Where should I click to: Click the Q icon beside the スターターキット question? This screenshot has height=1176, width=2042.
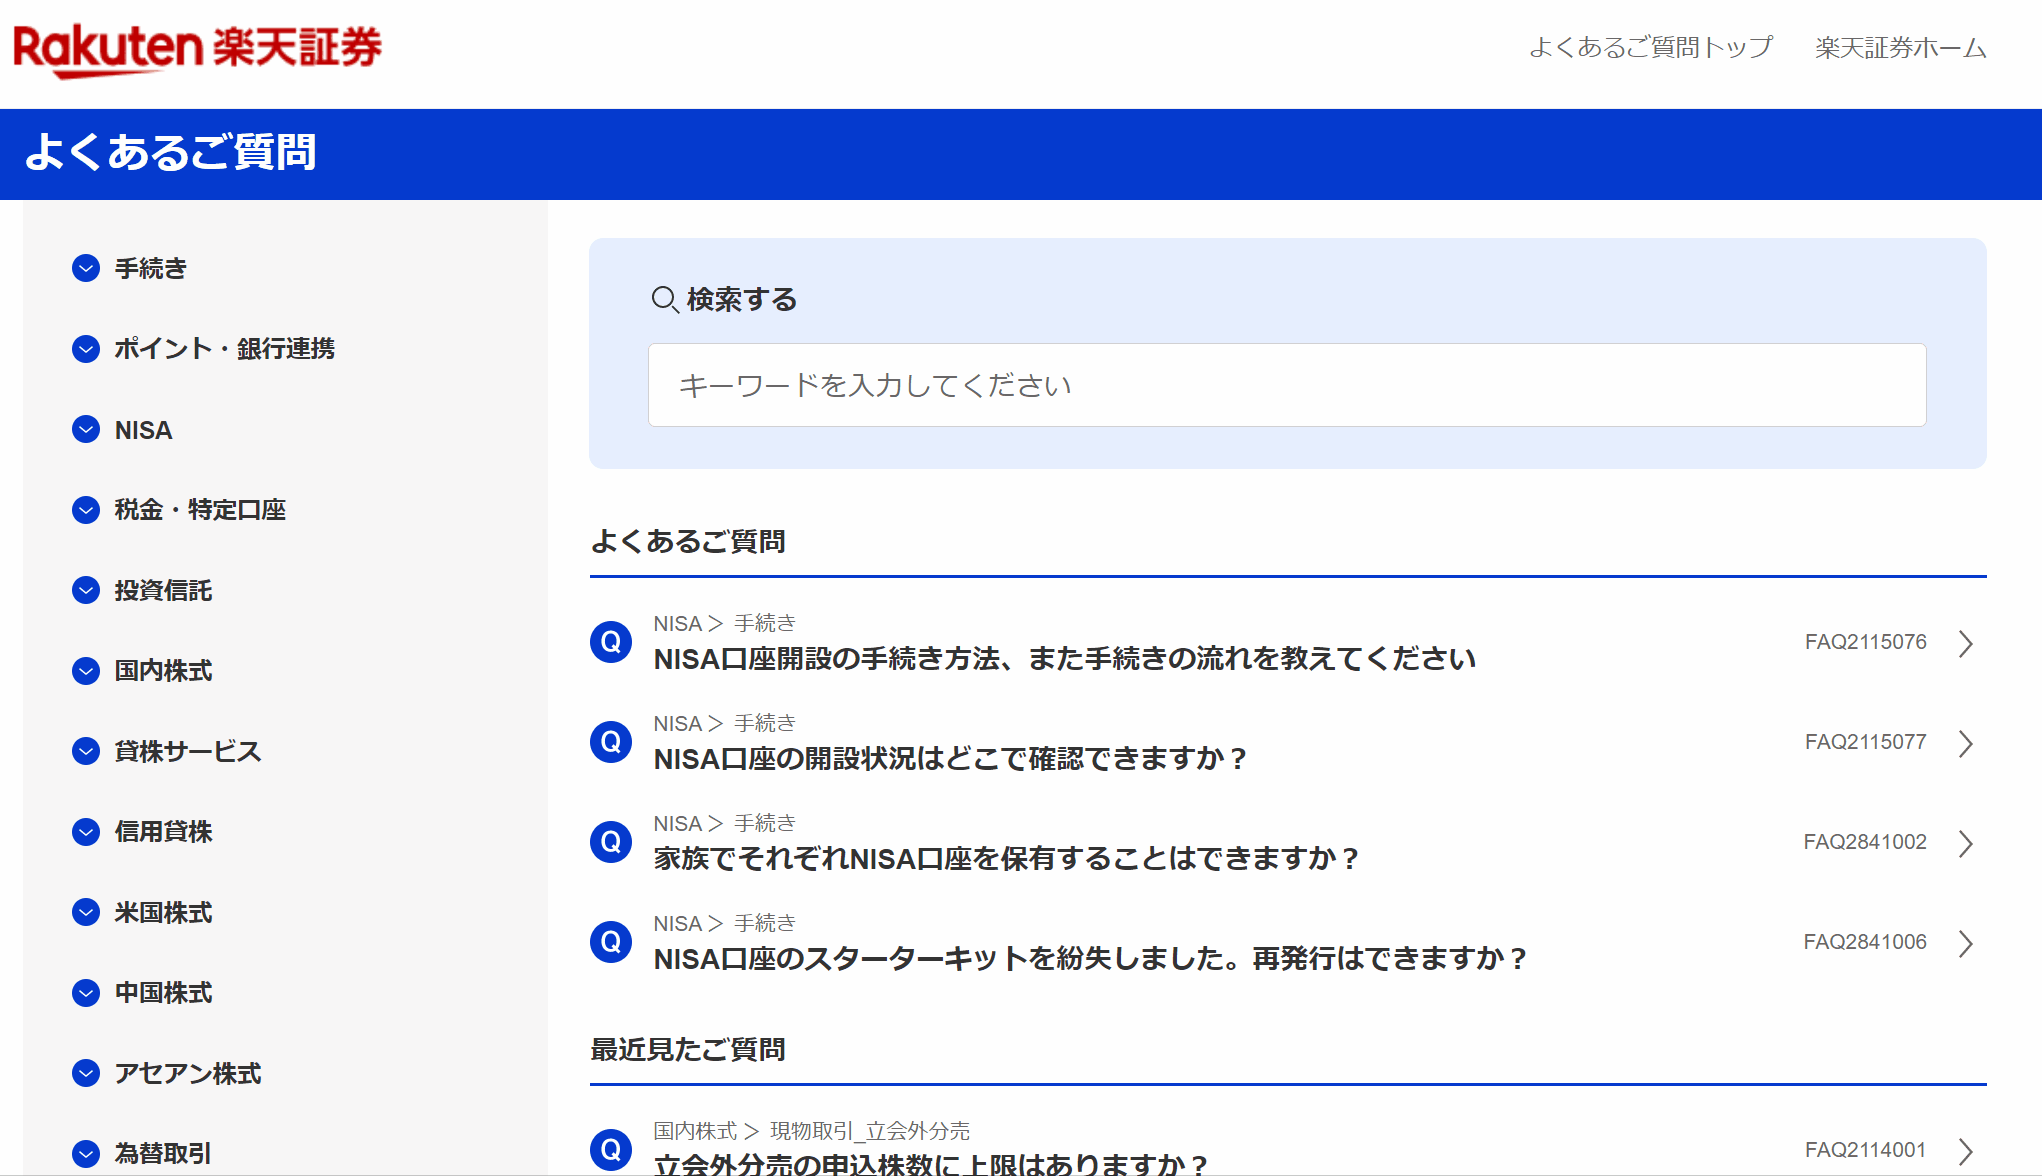[x=610, y=941]
